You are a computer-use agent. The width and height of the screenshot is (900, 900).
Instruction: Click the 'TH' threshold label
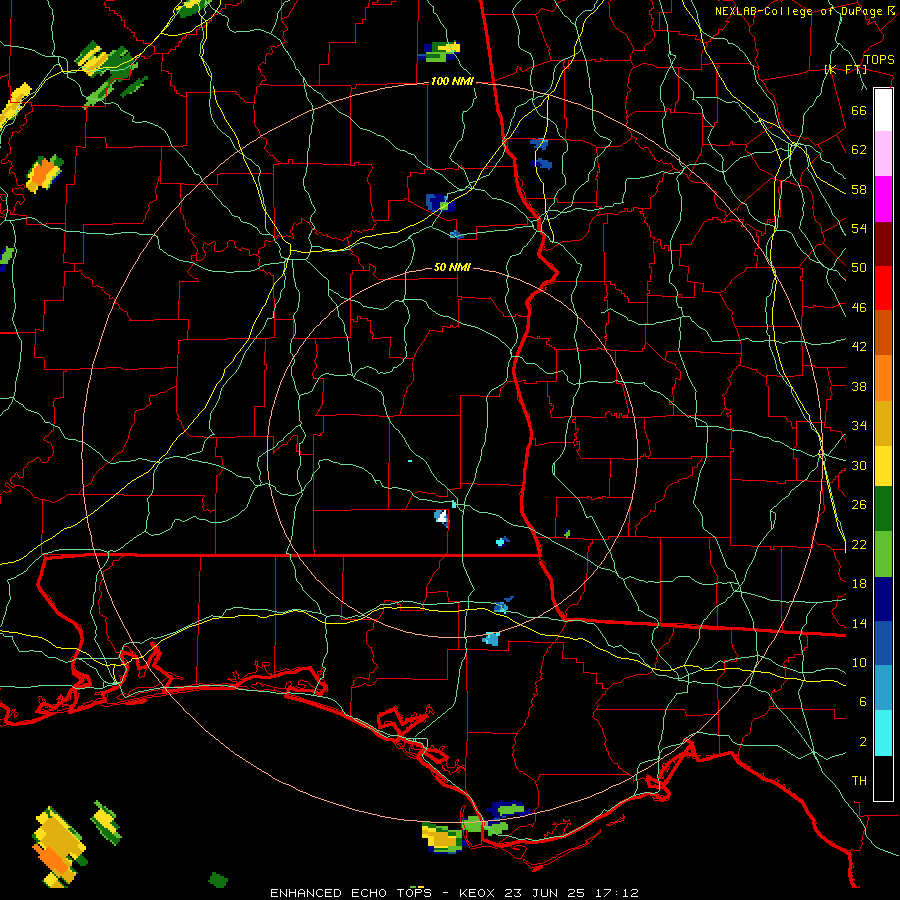point(859,780)
